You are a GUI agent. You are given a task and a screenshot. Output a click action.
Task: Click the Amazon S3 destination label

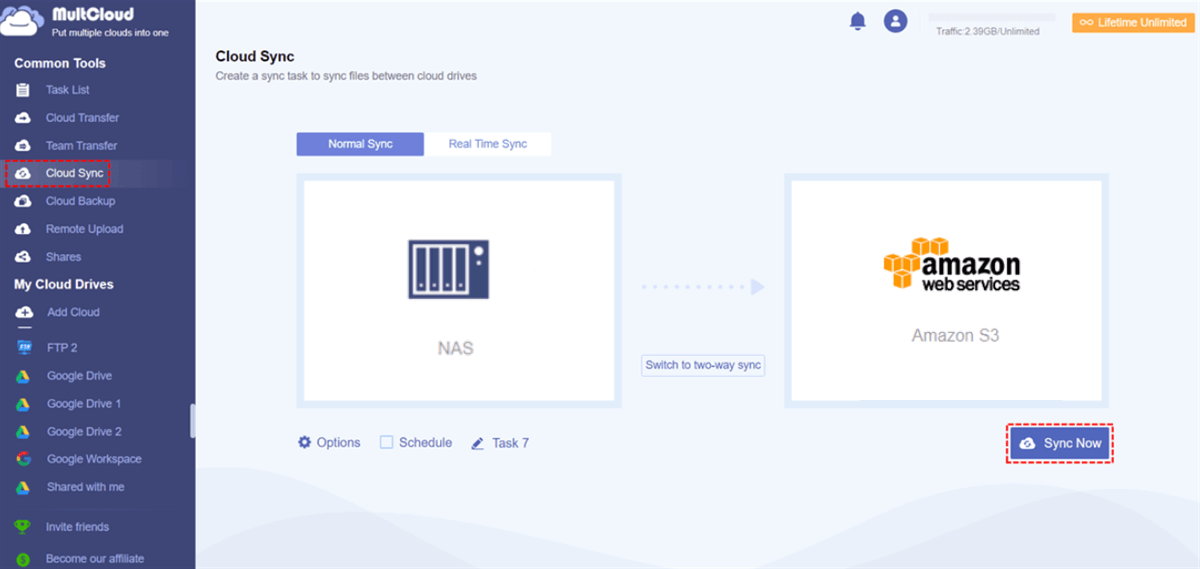coord(955,335)
